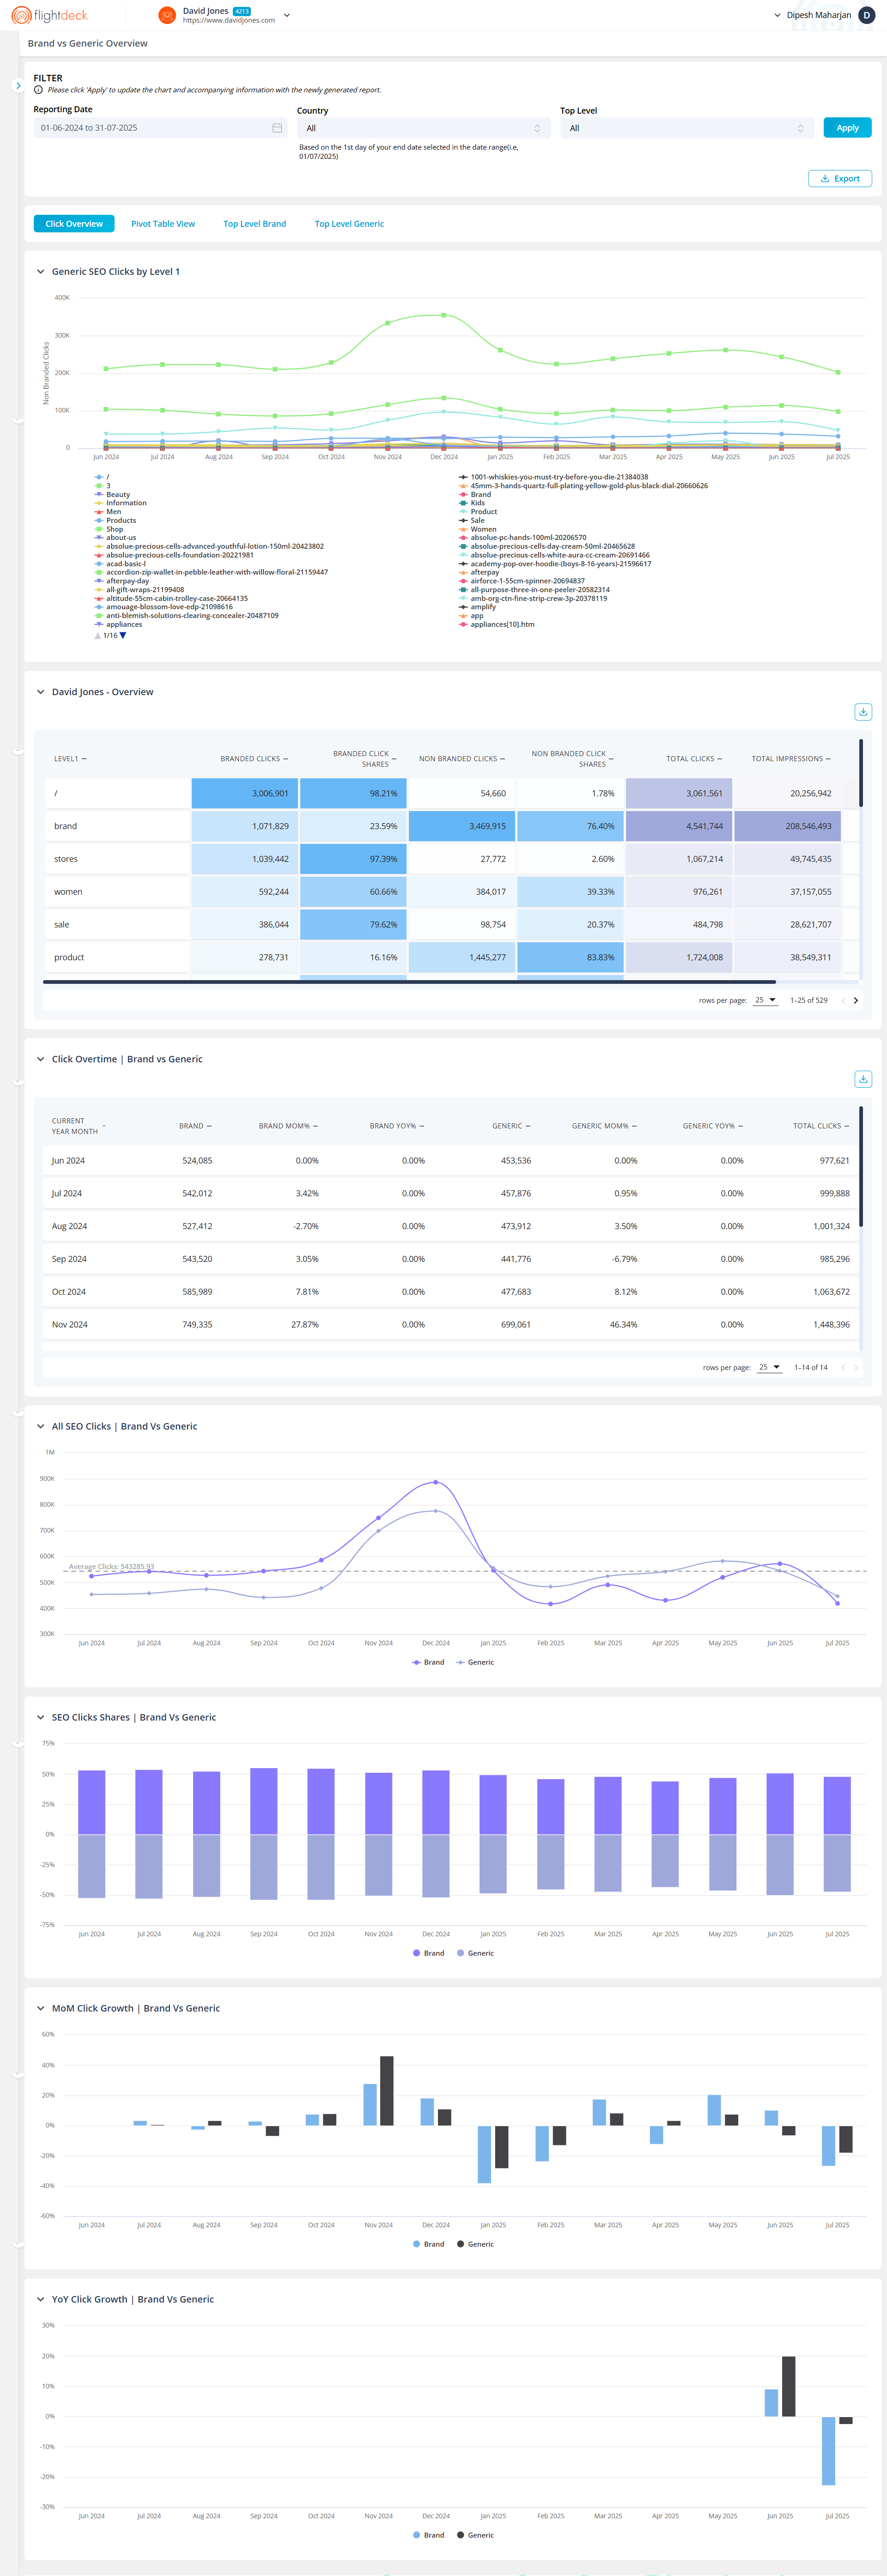This screenshot has height=2576, width=887.
Task: Collapse the MoM Click Growth section
Action: [41, 2008]
